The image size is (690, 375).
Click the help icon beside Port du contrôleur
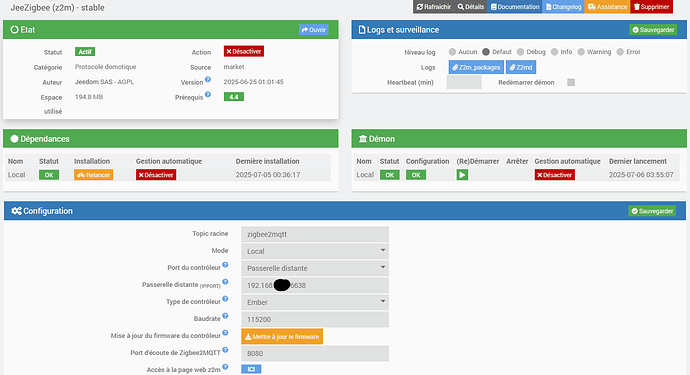tap(225, 265)
